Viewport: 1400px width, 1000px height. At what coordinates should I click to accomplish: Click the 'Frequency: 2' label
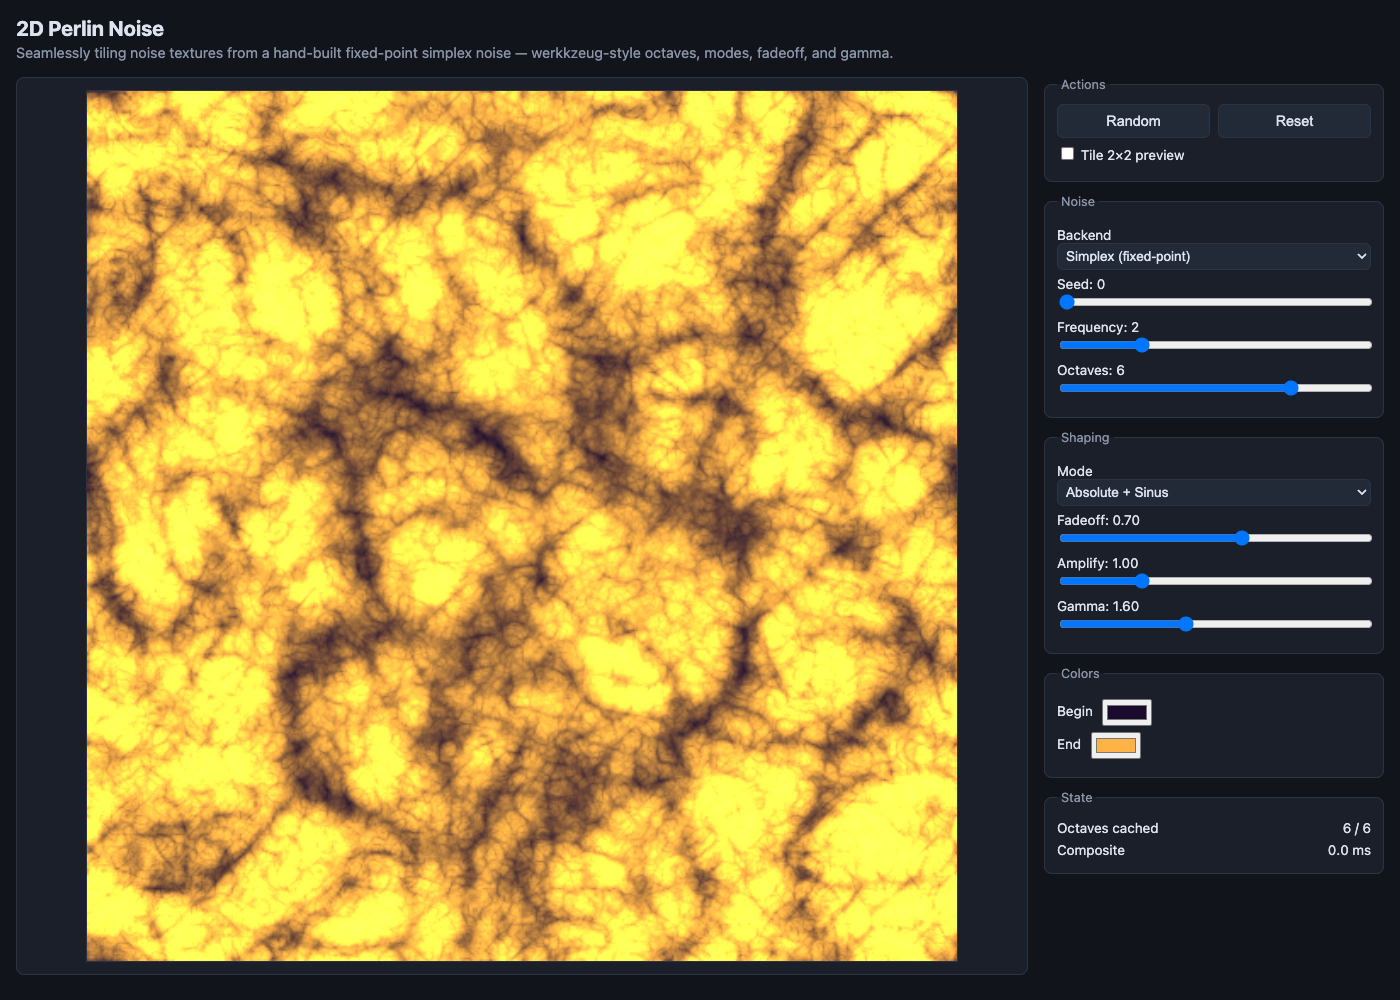pos(1098,327)
